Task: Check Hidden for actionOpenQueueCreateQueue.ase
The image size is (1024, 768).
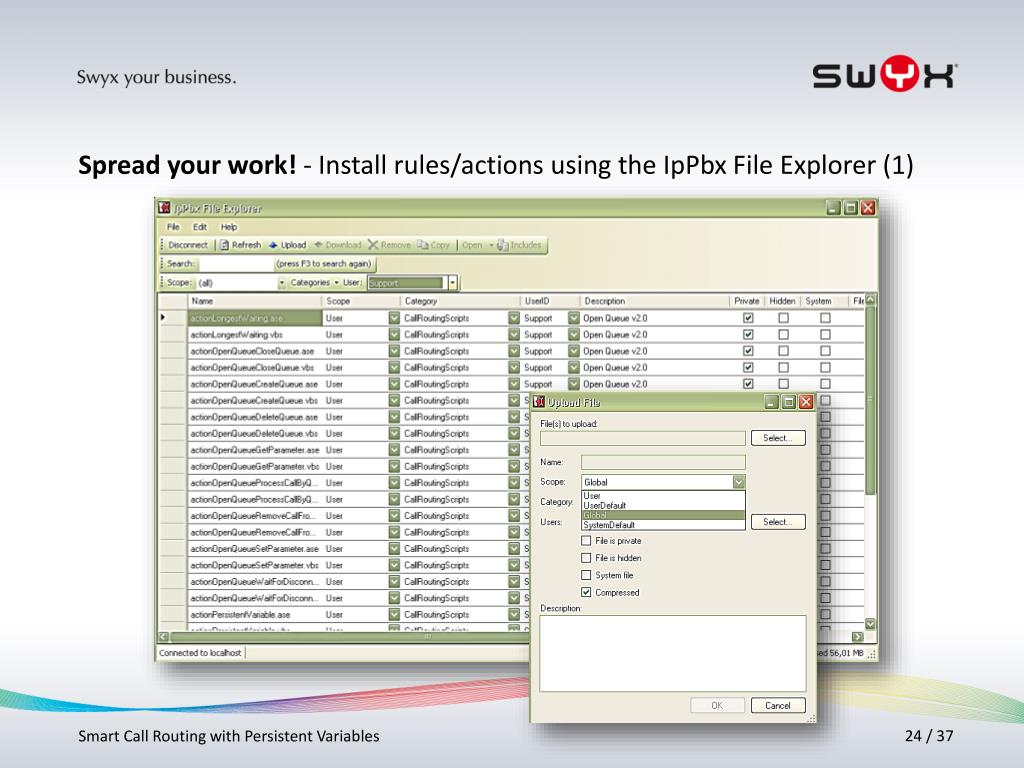Action: coord(784,384)
